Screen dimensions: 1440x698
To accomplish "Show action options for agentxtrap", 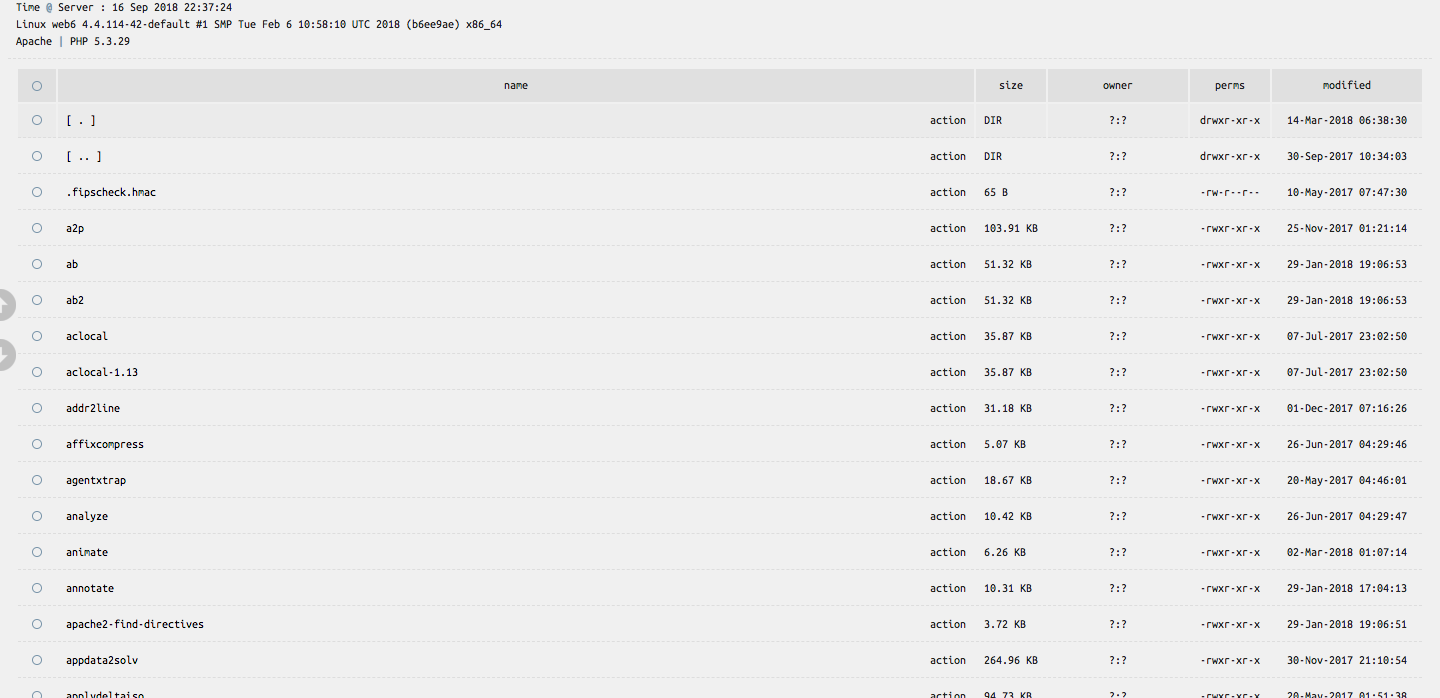I will click(948, 480).
